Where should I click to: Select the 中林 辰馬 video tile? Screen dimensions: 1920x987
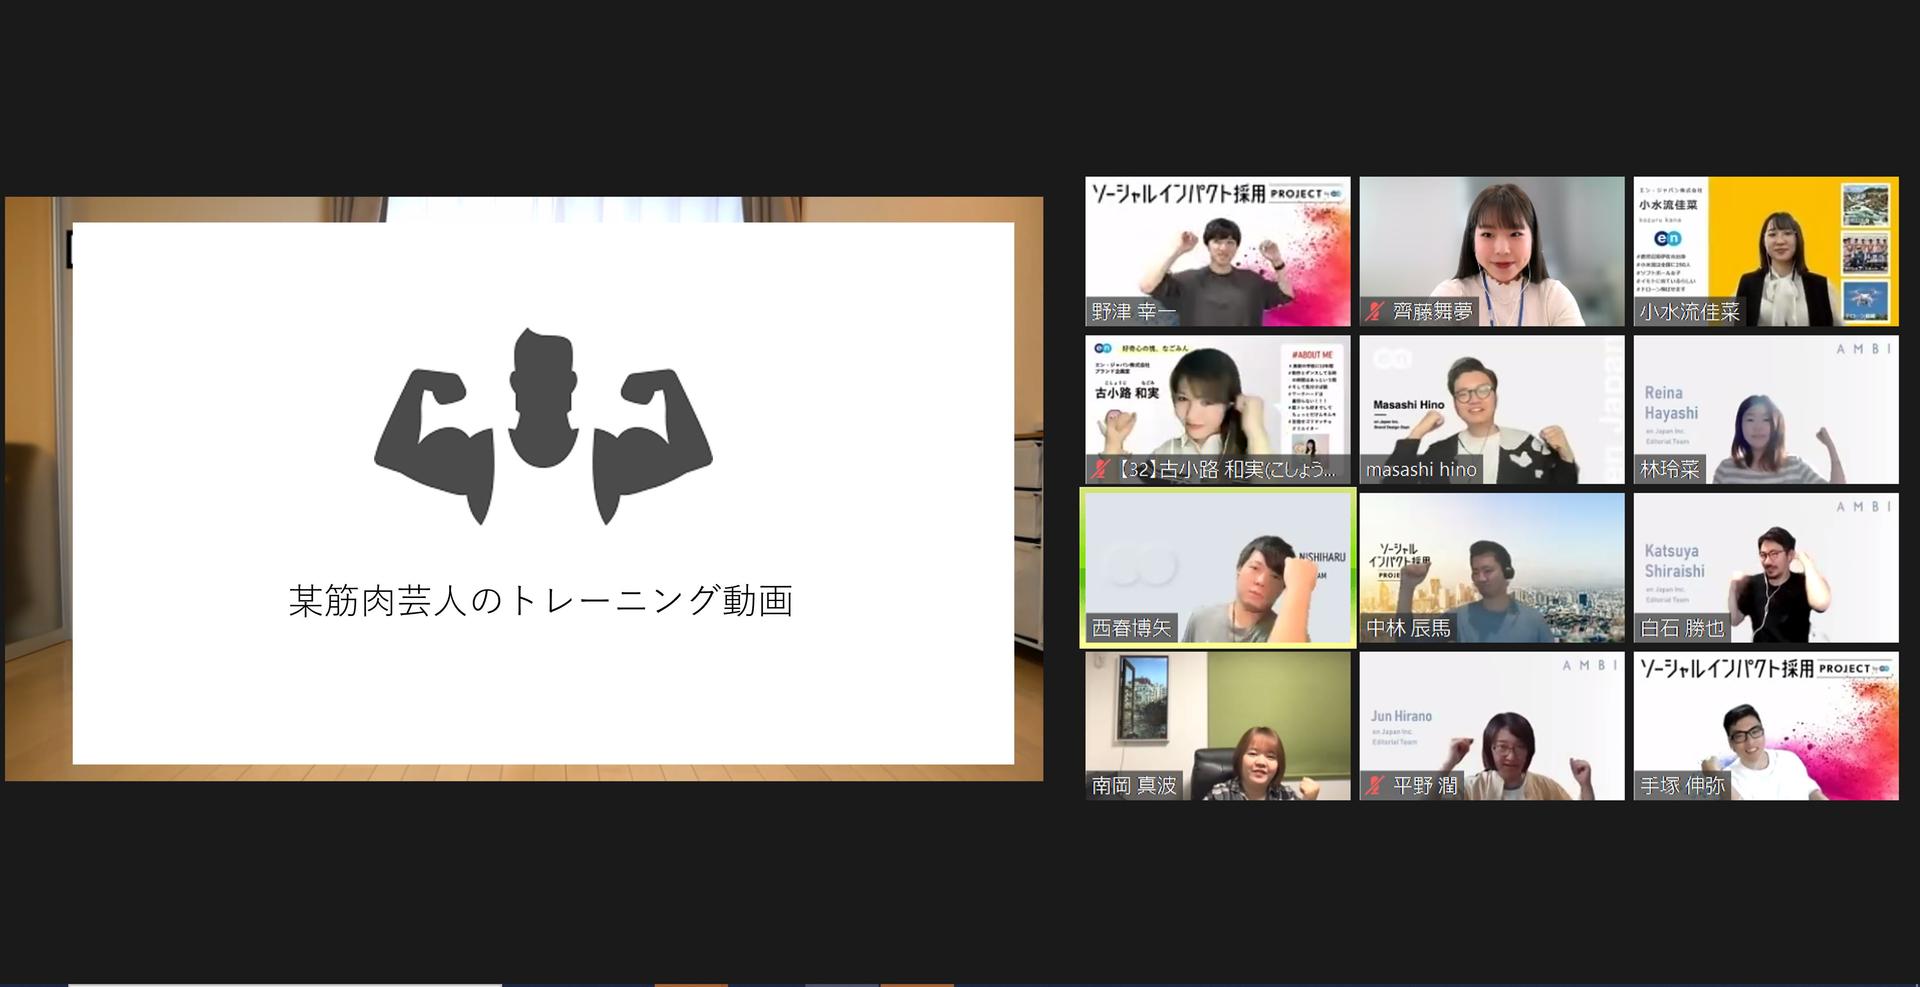(x=1491, y=567)
